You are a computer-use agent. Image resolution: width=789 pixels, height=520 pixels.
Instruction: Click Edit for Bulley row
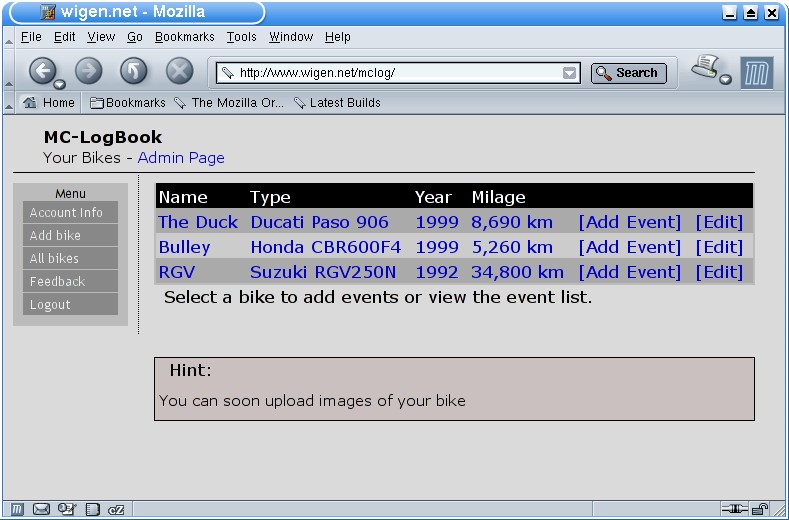(x=719, y=247)
